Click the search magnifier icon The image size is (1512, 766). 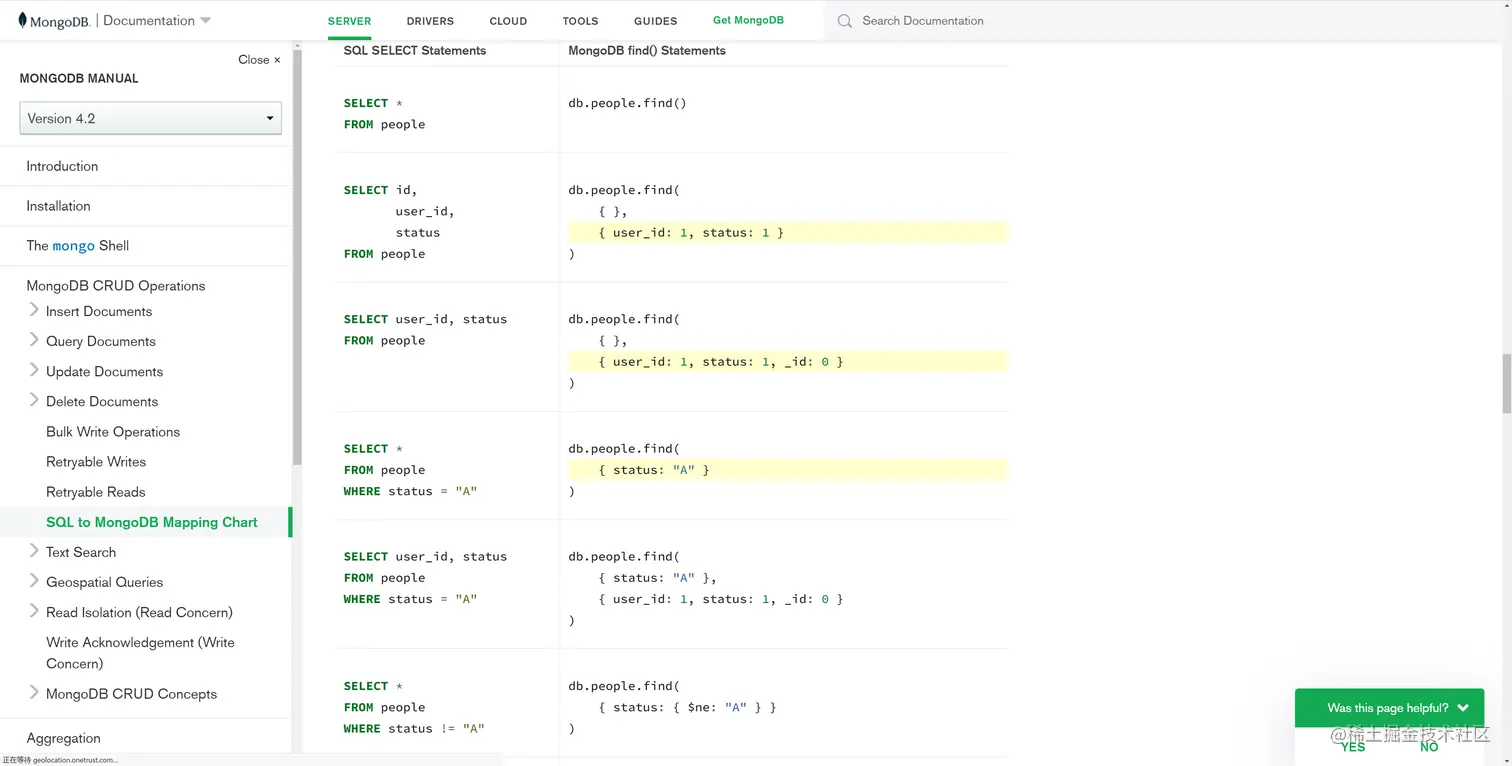[845, 21]
